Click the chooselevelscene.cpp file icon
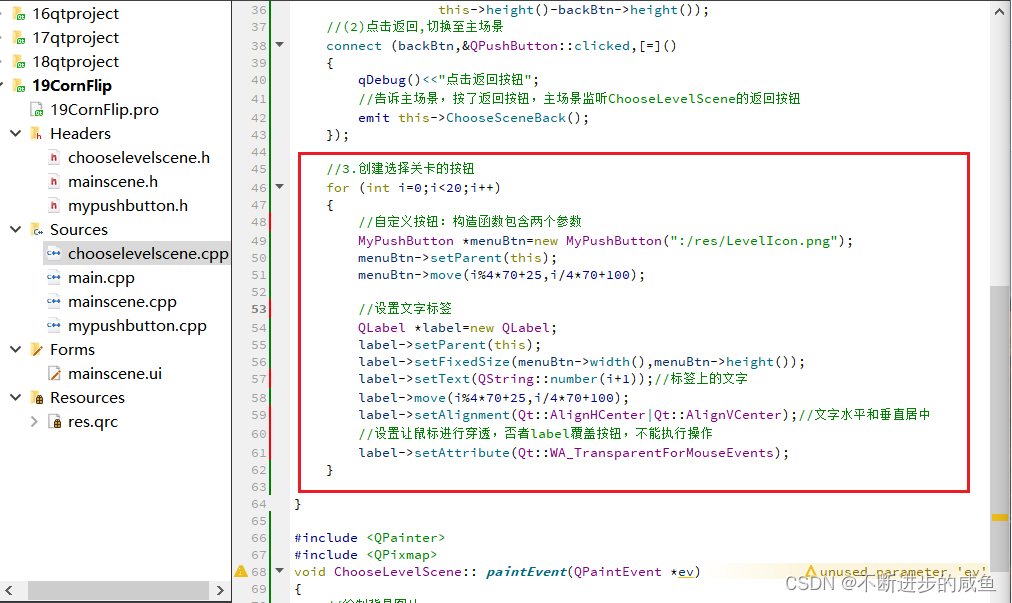The width and height of the screenshot is (1012, 603). click(x=54, y=254)
